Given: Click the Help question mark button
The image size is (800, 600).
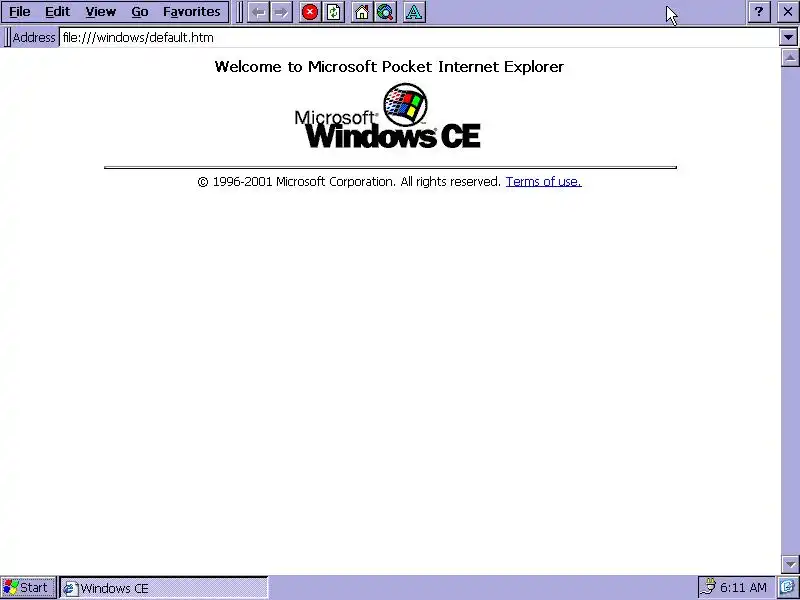Looking at the screenshot, I should (759, 12).
